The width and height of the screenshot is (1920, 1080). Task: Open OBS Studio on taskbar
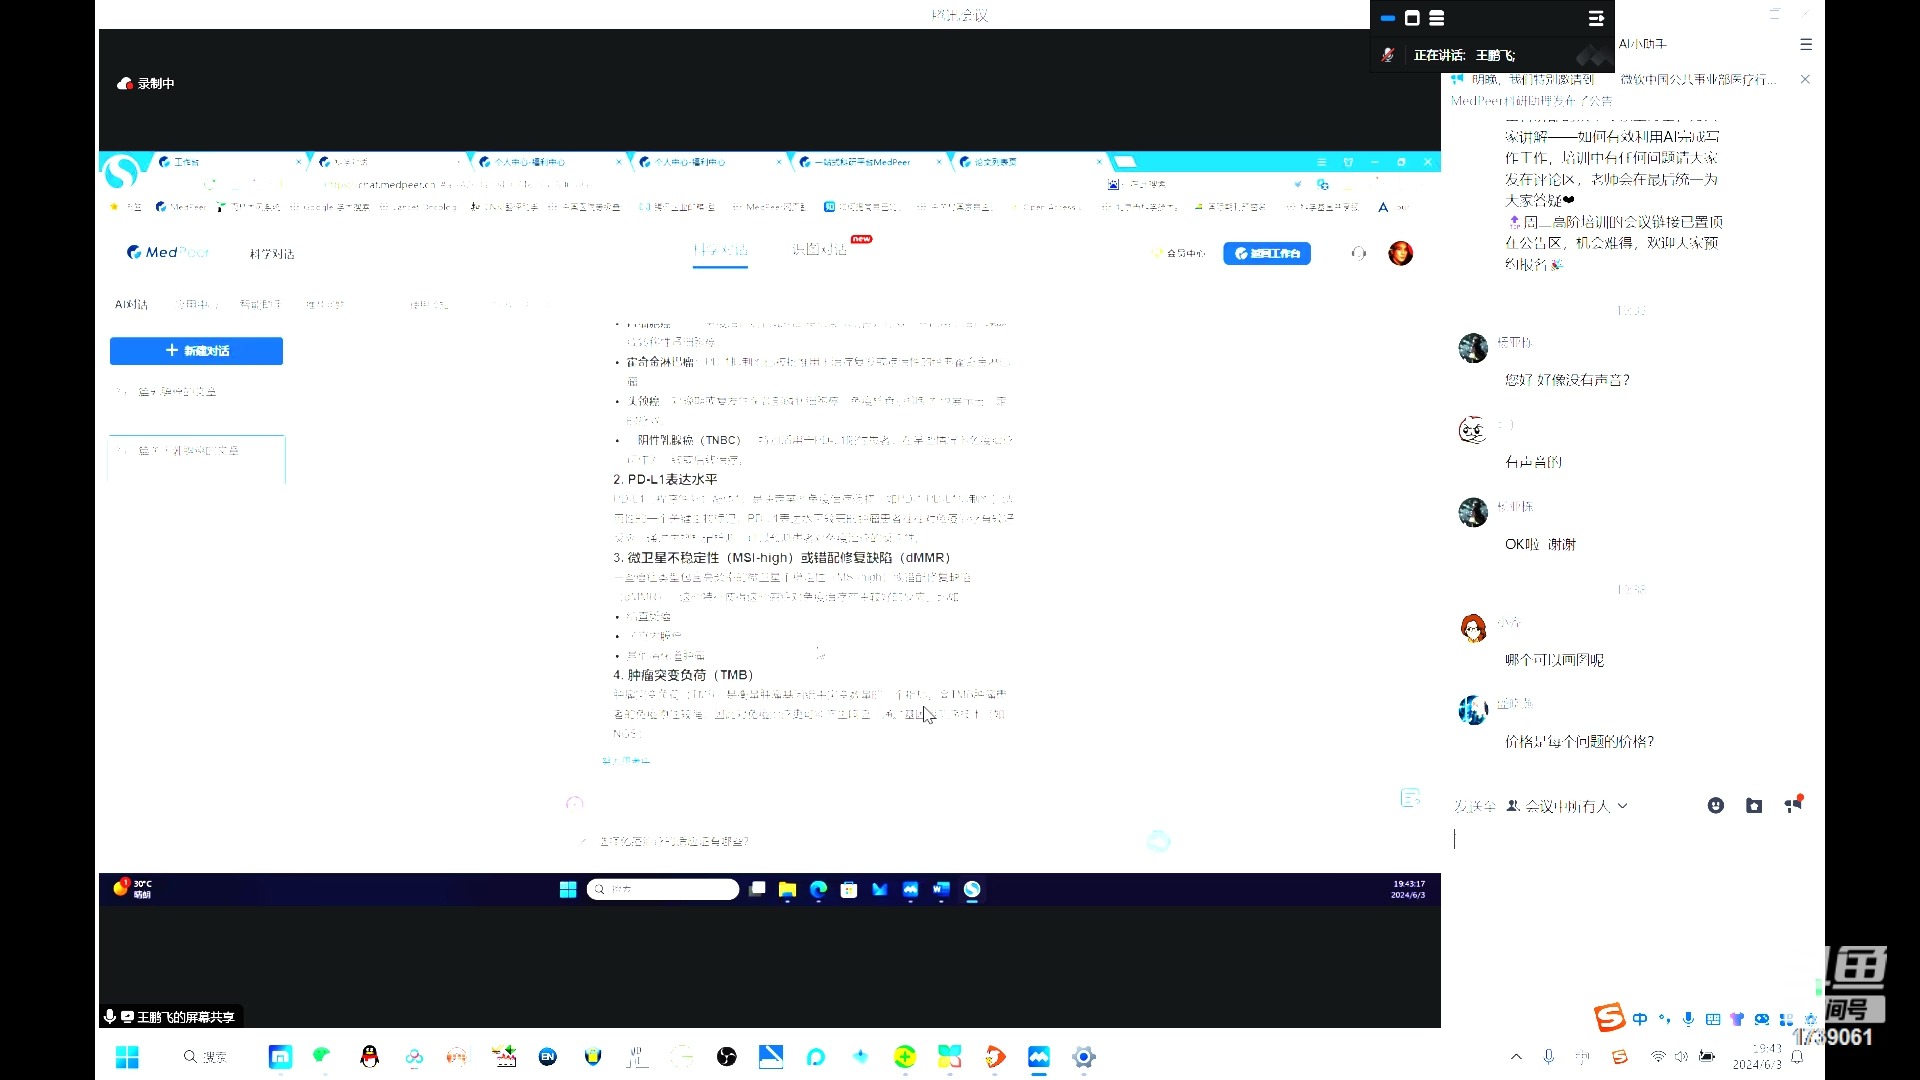pyautogui.click(x=727, y=1057)
